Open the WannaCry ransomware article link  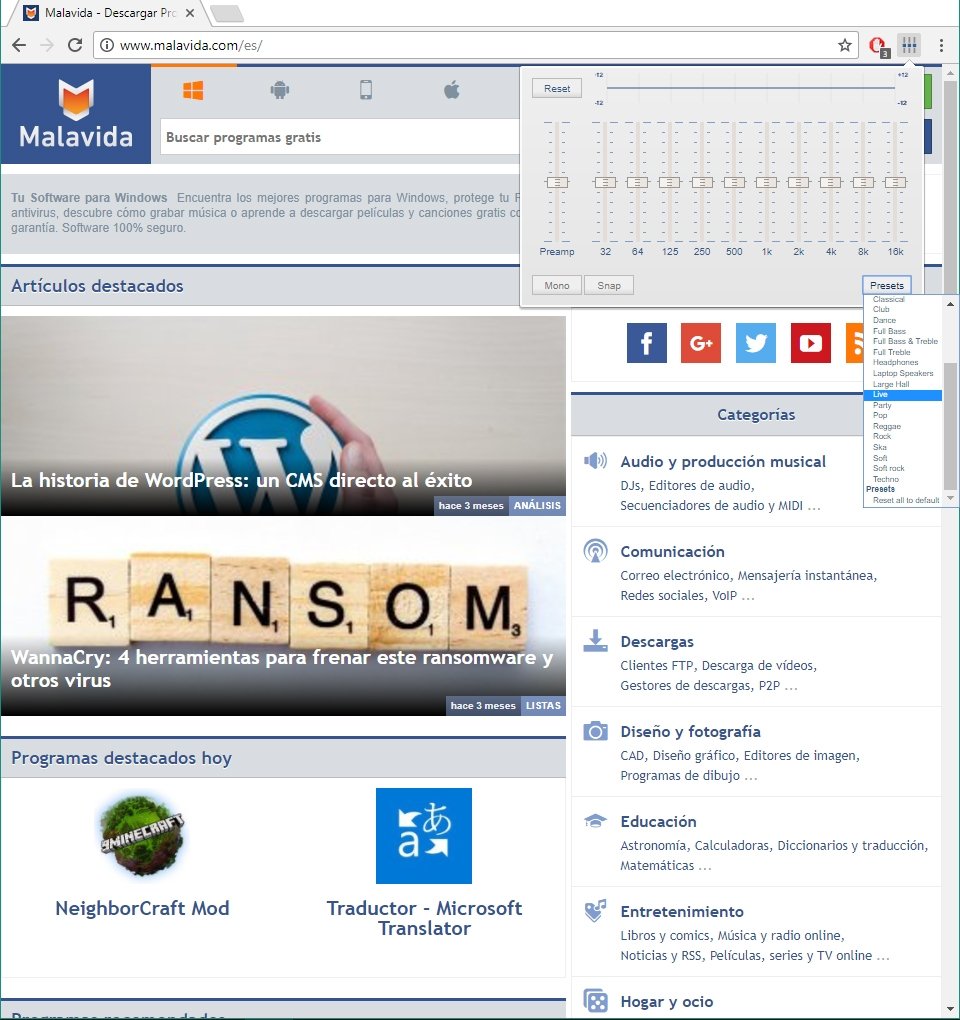click(282, 668)
